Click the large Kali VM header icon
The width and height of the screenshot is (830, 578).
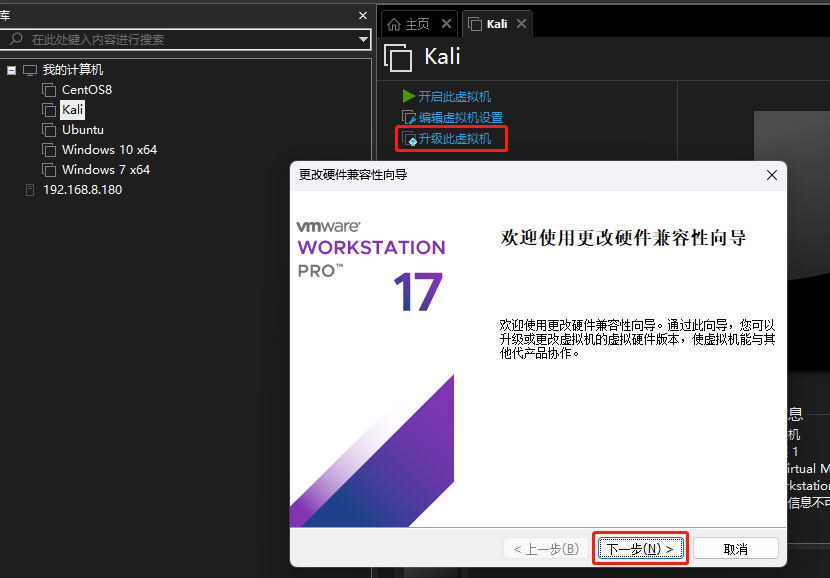[398, 58]
